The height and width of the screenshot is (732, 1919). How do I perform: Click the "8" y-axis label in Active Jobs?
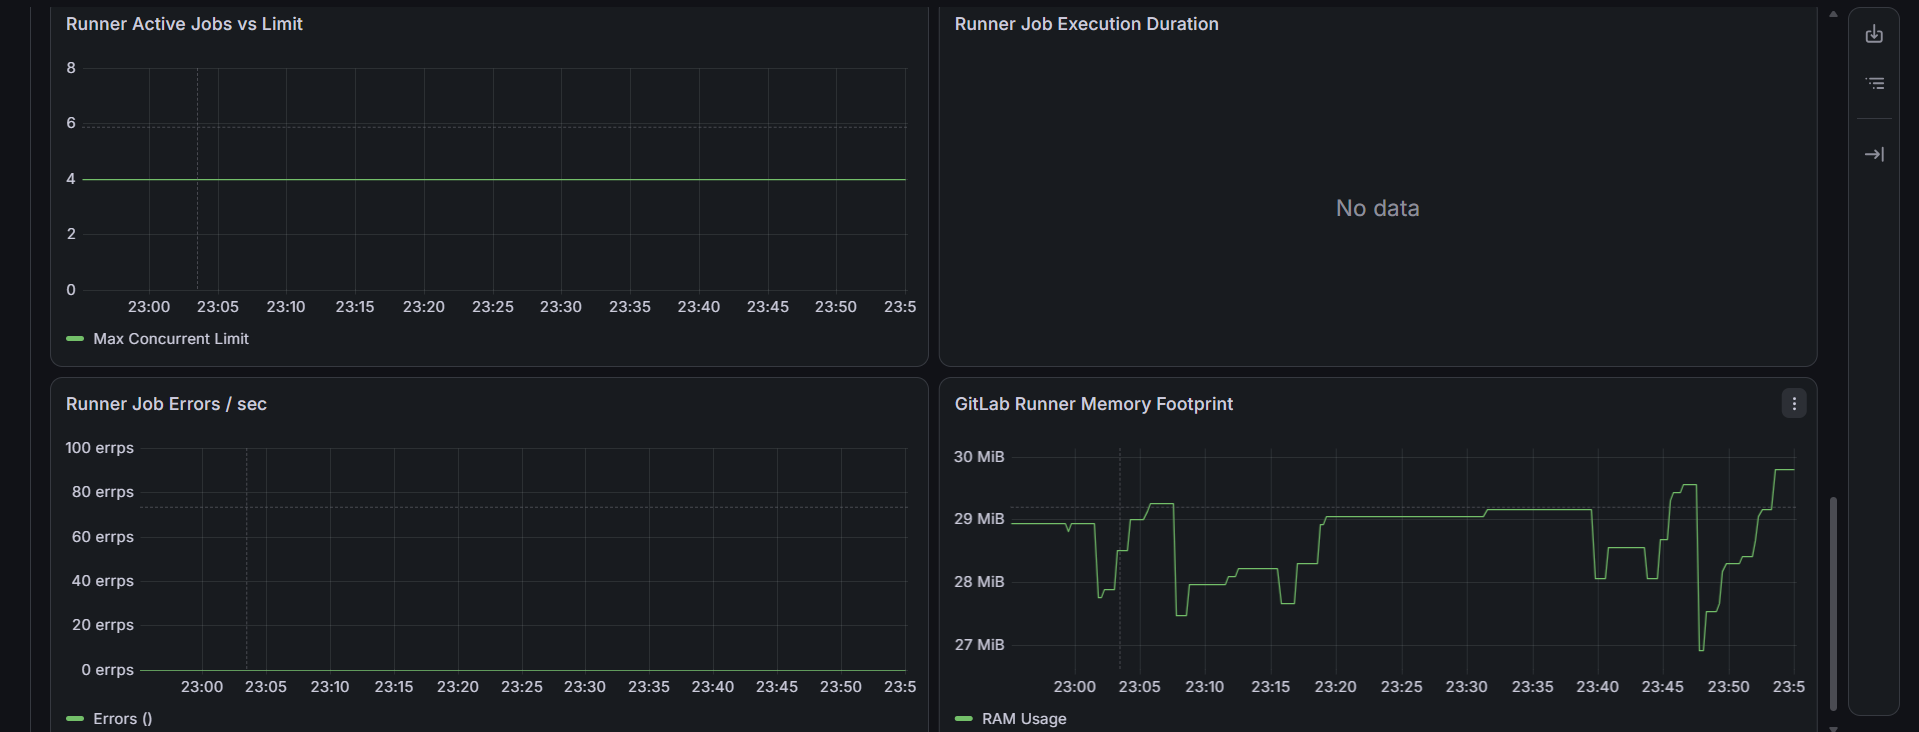(x=71, y=68)
